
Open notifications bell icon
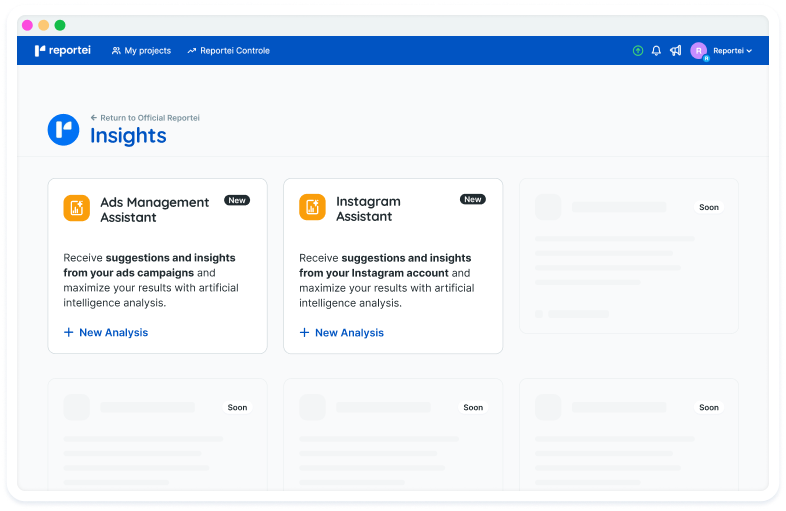coord(656,51)
